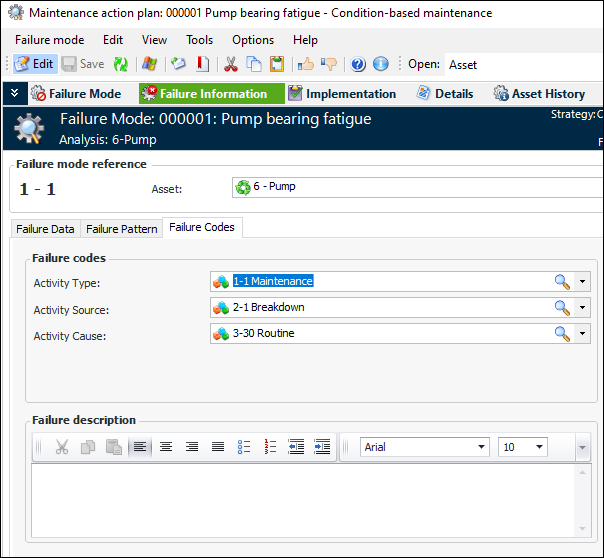Toggle center alignment in description editor
Screen dimensions: 604x558
point(166,447)
